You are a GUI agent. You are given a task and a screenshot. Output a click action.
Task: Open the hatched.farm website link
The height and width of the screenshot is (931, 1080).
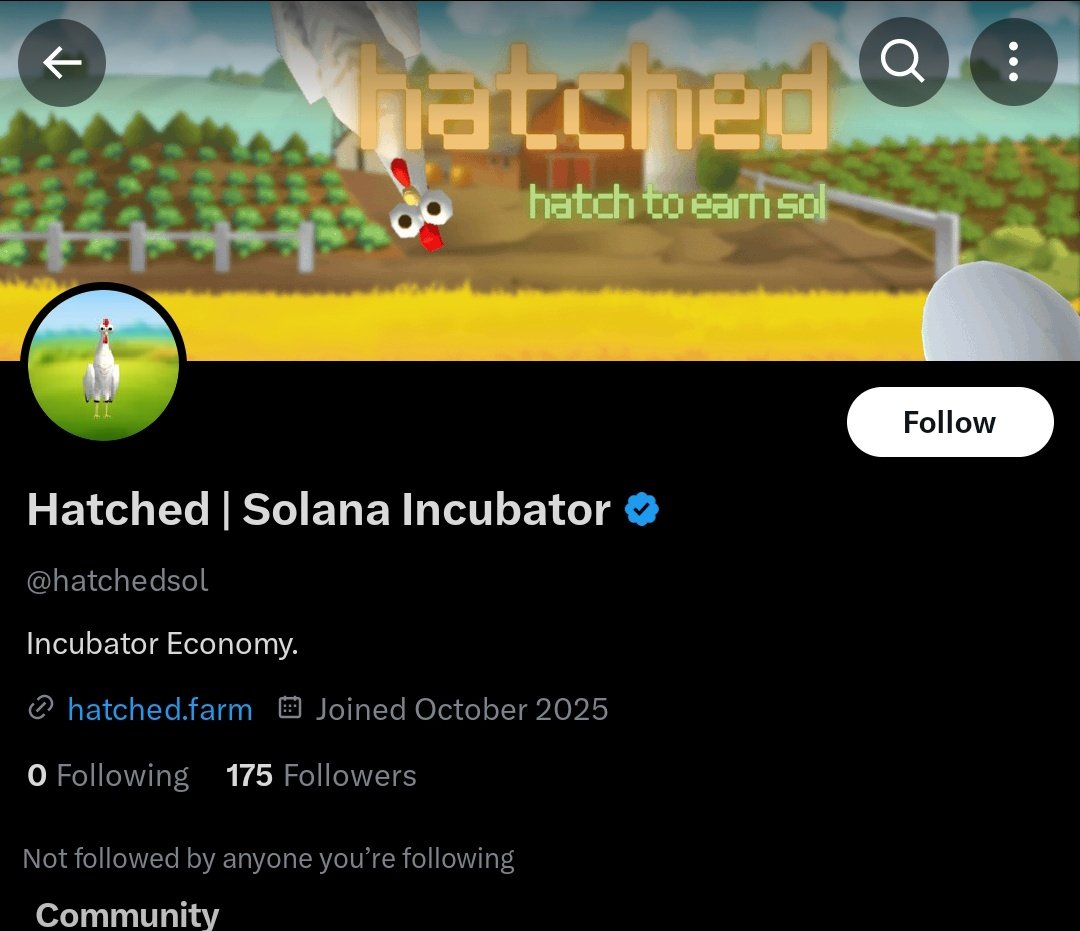160,709
